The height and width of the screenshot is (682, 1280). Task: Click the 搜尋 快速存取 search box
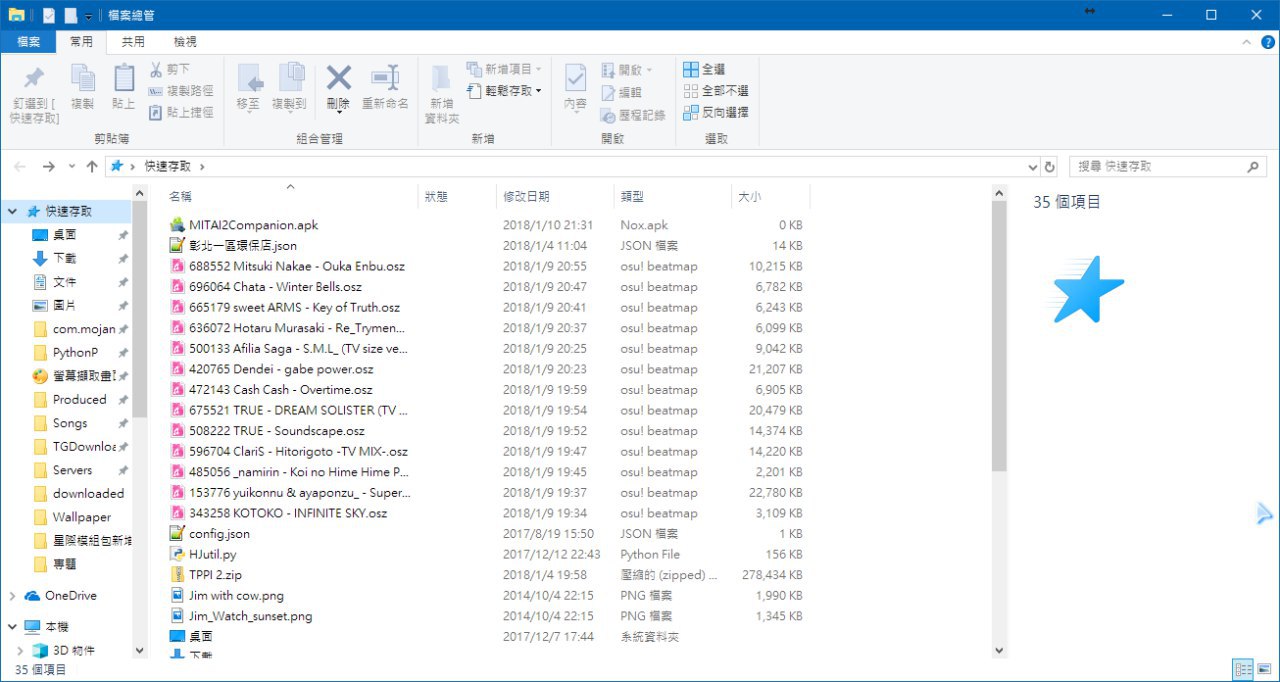(1160, 166)
